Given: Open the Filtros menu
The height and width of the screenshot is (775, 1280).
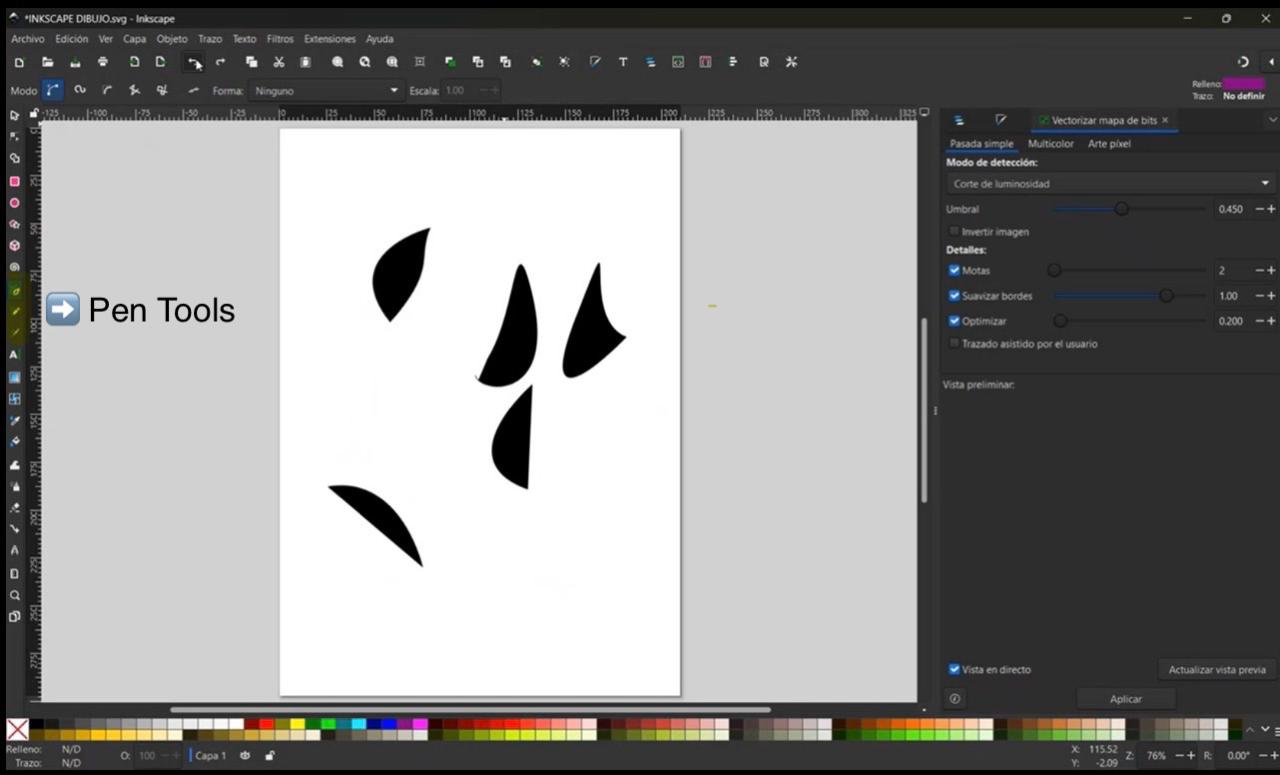Looking at the screenshot, I should 280,39.
